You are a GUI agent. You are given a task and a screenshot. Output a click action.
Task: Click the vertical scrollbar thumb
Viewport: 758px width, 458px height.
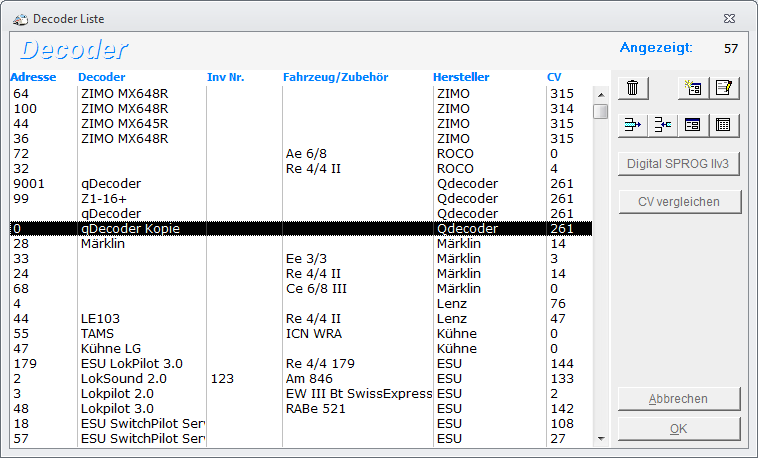(x=601, y=111)
